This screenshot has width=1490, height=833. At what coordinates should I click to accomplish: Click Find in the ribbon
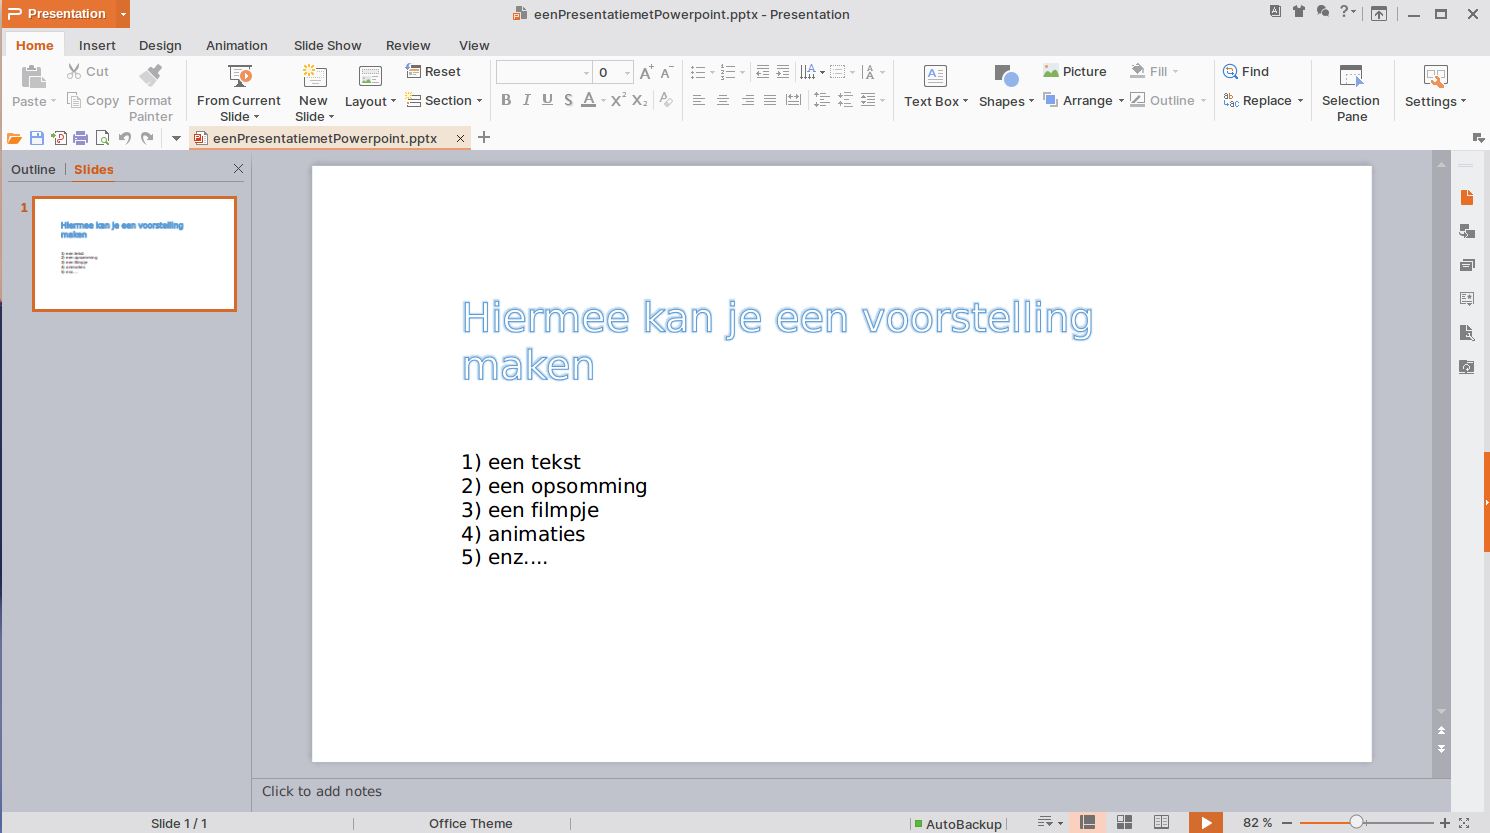pyautogui.click(x=1246, y=71)
